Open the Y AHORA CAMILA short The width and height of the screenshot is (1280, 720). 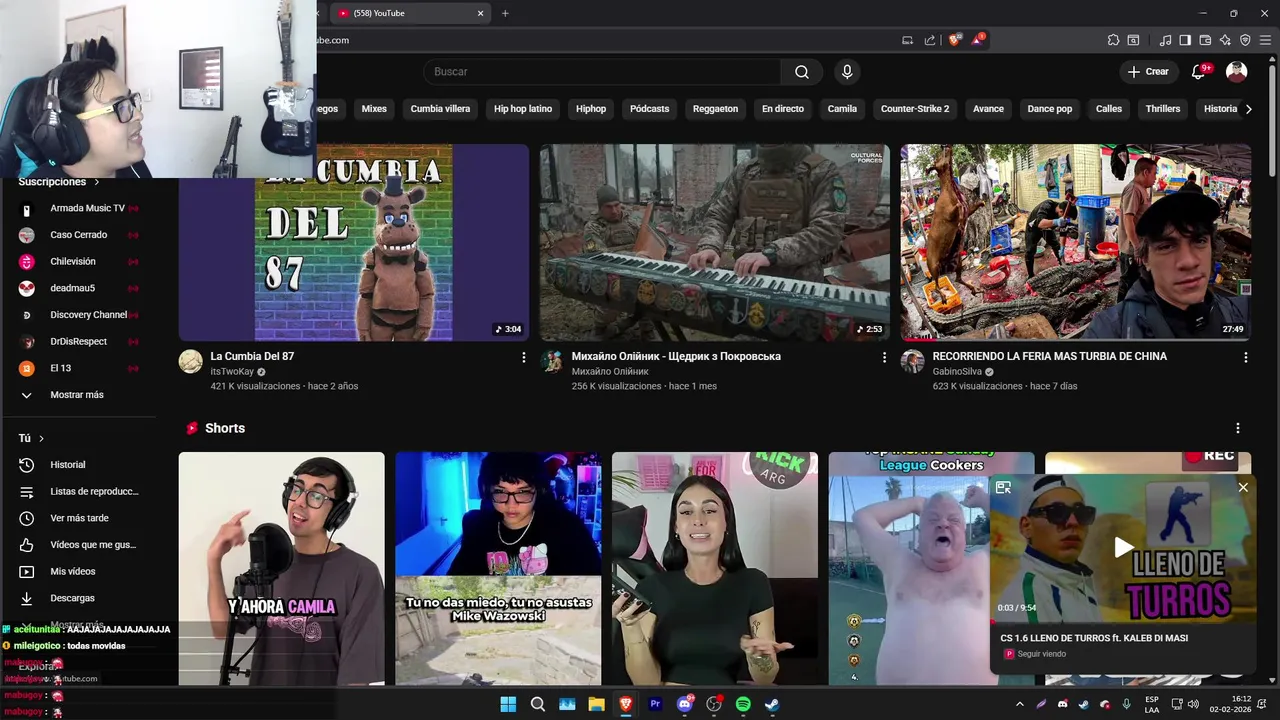pos(282,568)
